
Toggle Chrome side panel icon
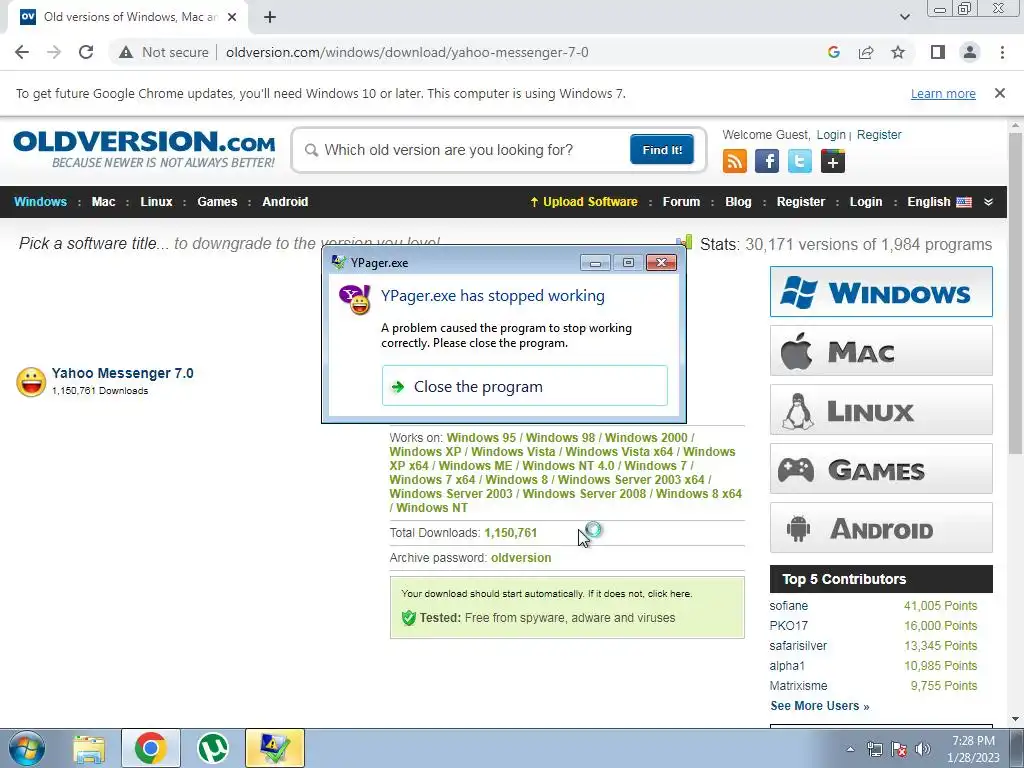click(938, 52)
